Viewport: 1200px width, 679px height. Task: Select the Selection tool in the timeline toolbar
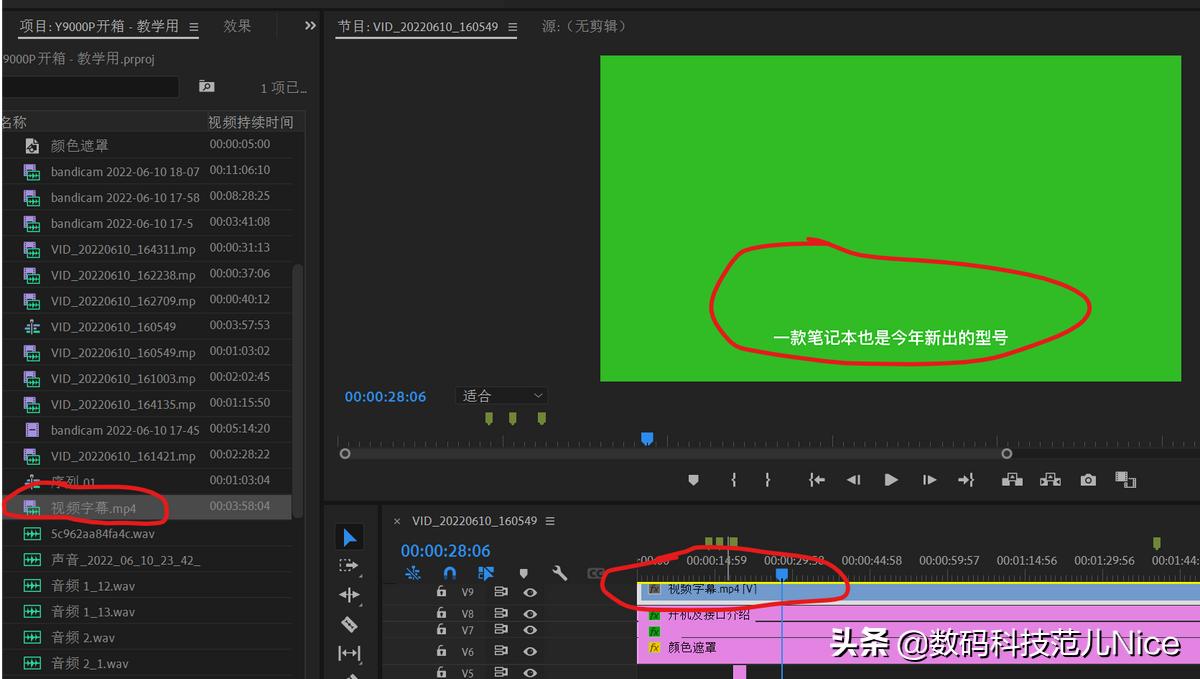pos(349,537)
